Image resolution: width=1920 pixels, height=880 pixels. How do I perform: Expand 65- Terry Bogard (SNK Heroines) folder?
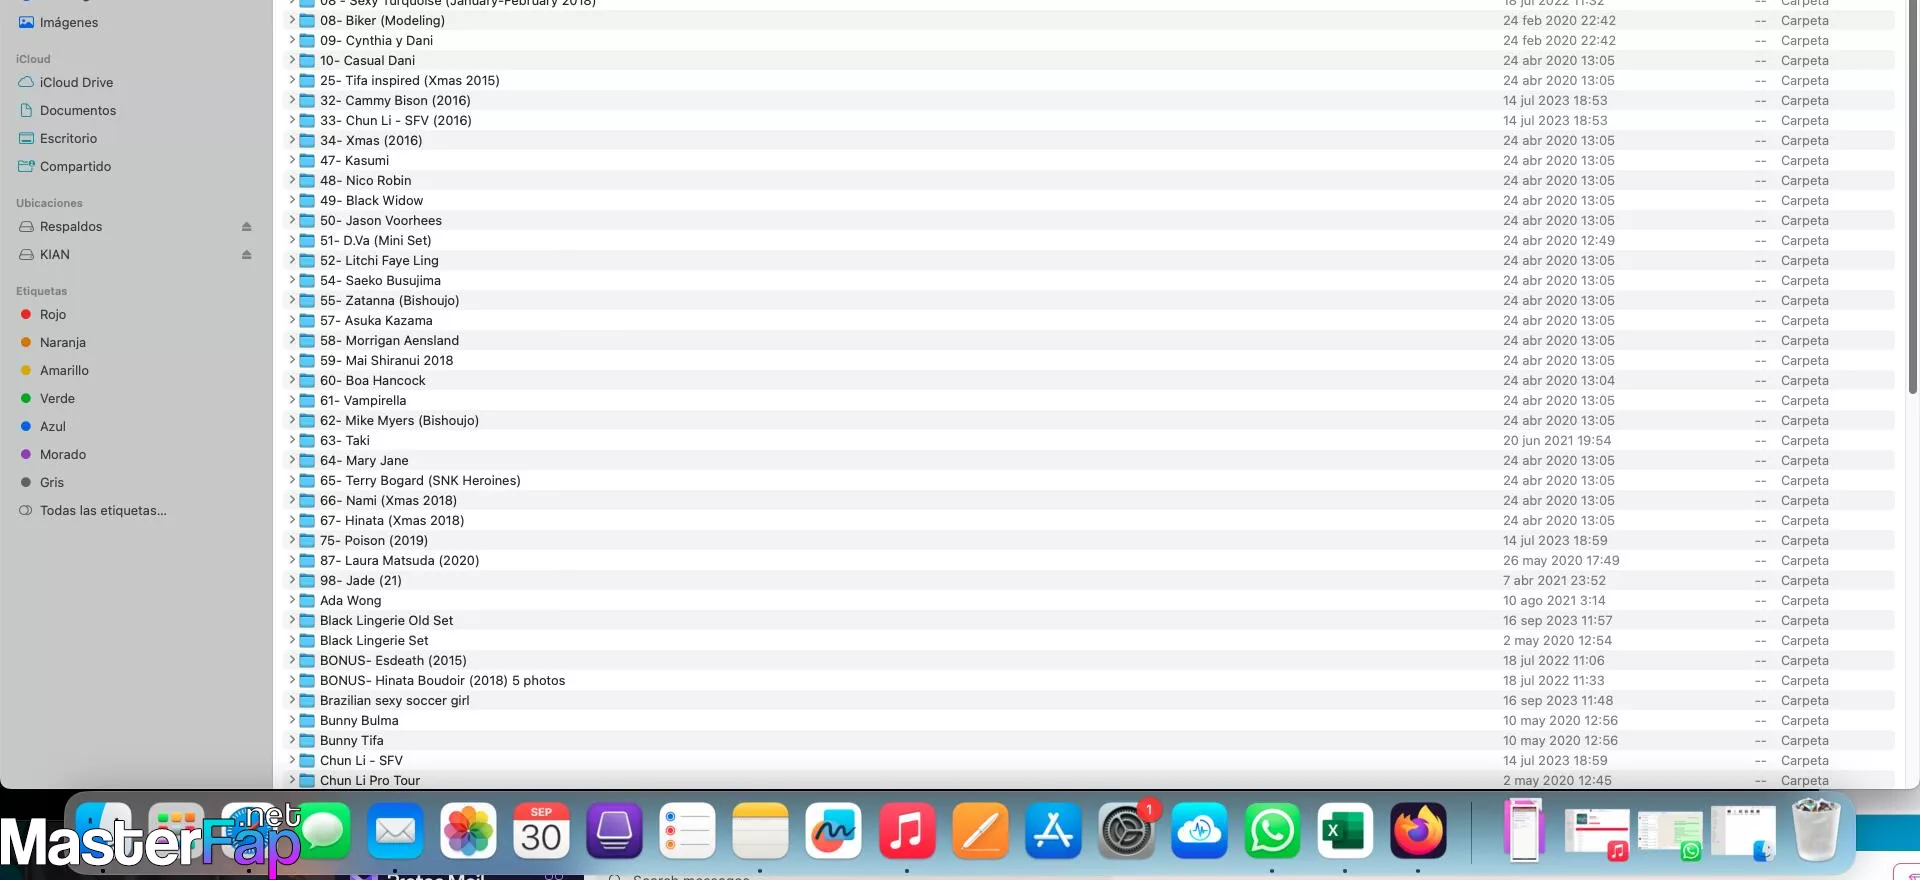[x=292, y=480]
